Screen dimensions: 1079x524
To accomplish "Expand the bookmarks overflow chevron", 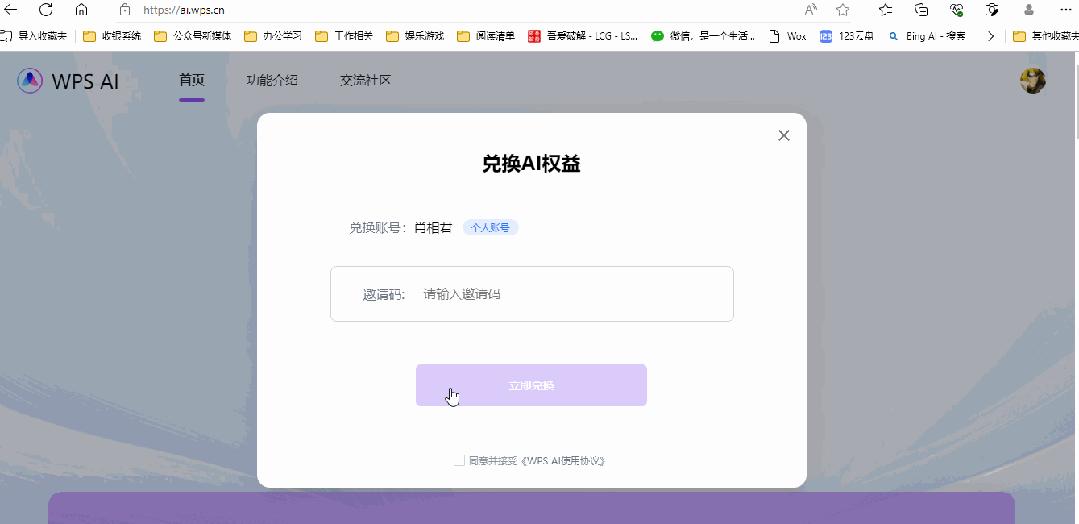I will 991,36.
